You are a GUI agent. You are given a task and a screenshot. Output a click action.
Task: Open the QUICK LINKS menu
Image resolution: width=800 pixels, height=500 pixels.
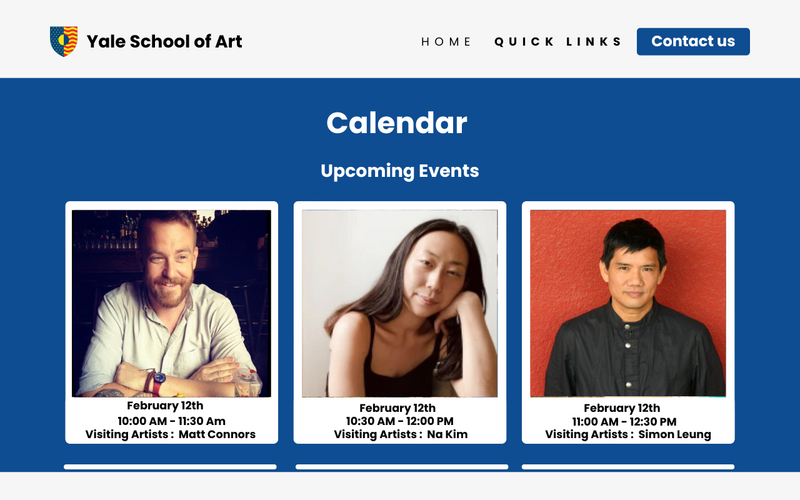(558, 42)
